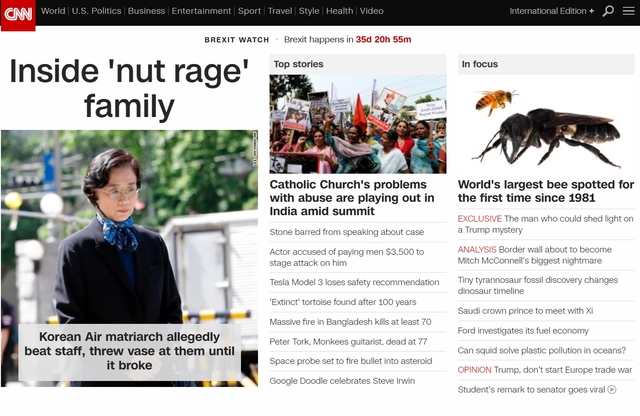Open the Inside 'nut rage' family headline
The width and height of the screenshot is (640, 416).
(128, 87)
